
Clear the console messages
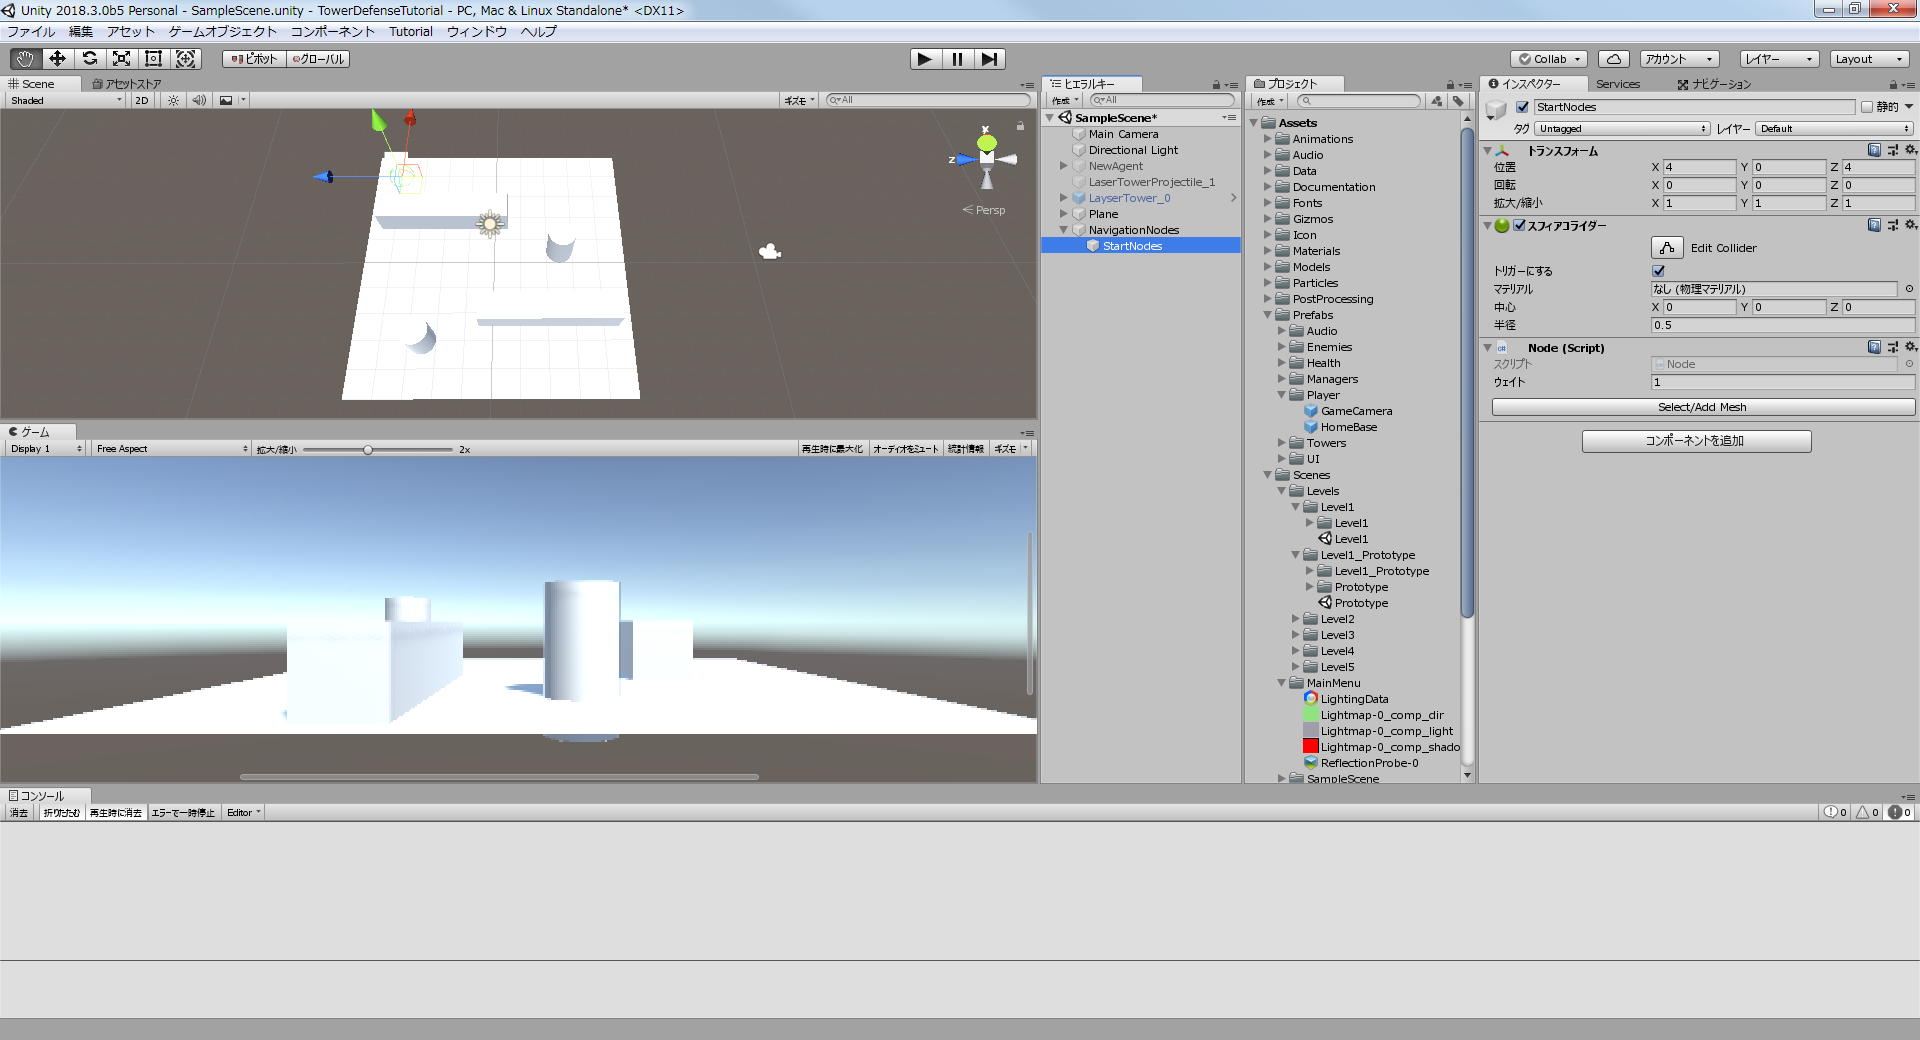point(19,813)
